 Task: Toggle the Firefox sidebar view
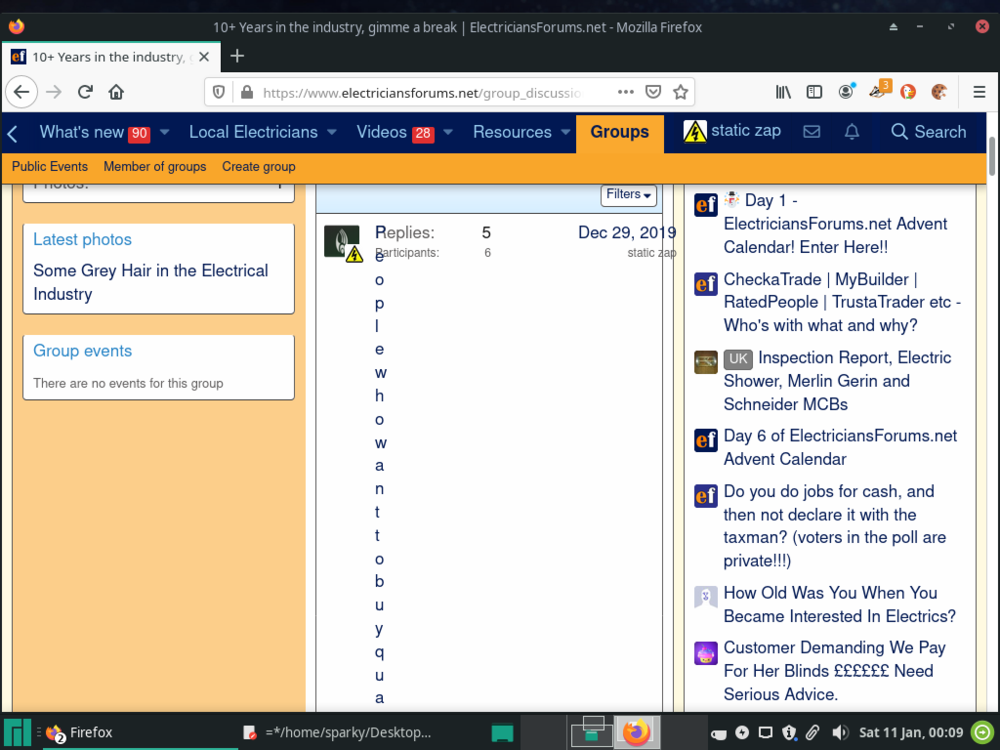pos(814,92)
